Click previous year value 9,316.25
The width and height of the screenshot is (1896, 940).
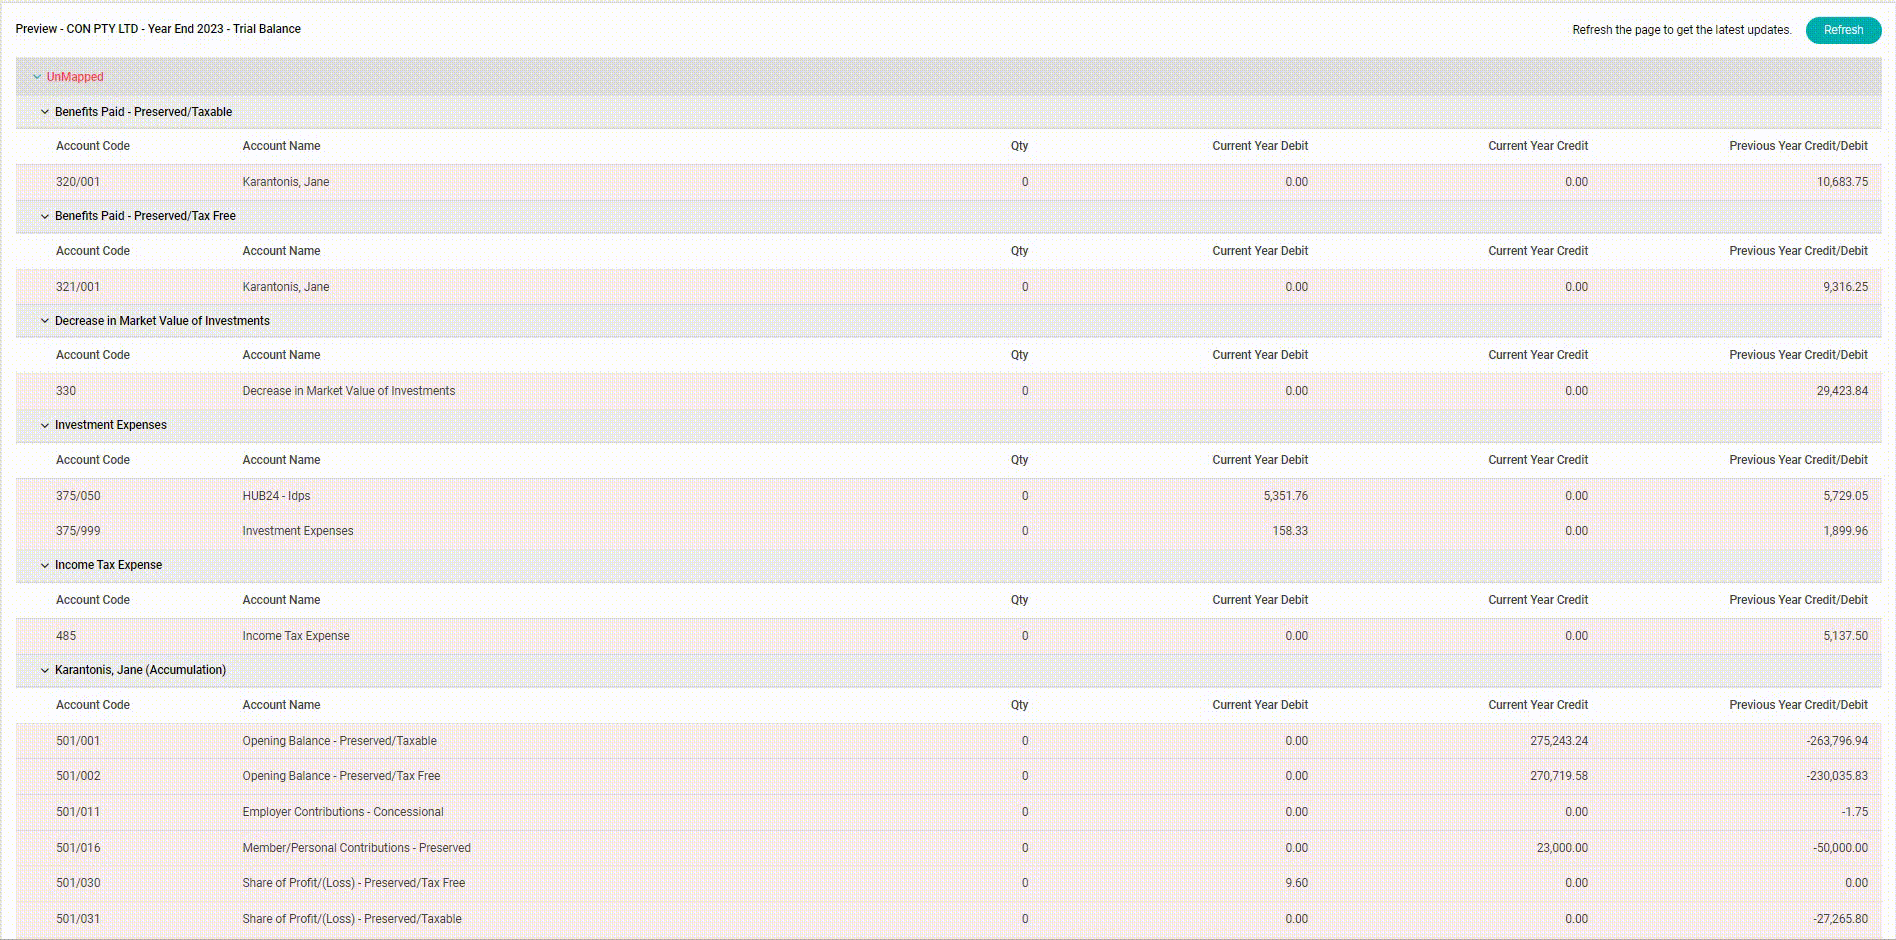point(1845,287)
